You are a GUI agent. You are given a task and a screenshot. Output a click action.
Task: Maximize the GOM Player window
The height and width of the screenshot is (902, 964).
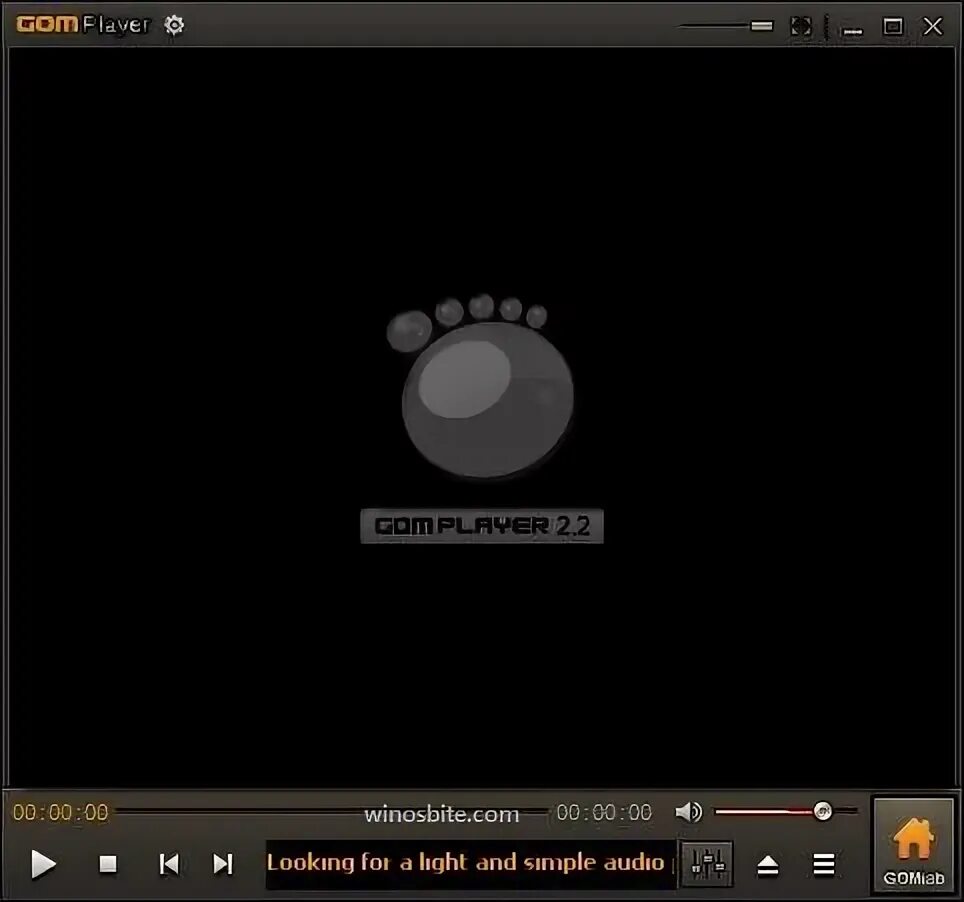[893, 26]
